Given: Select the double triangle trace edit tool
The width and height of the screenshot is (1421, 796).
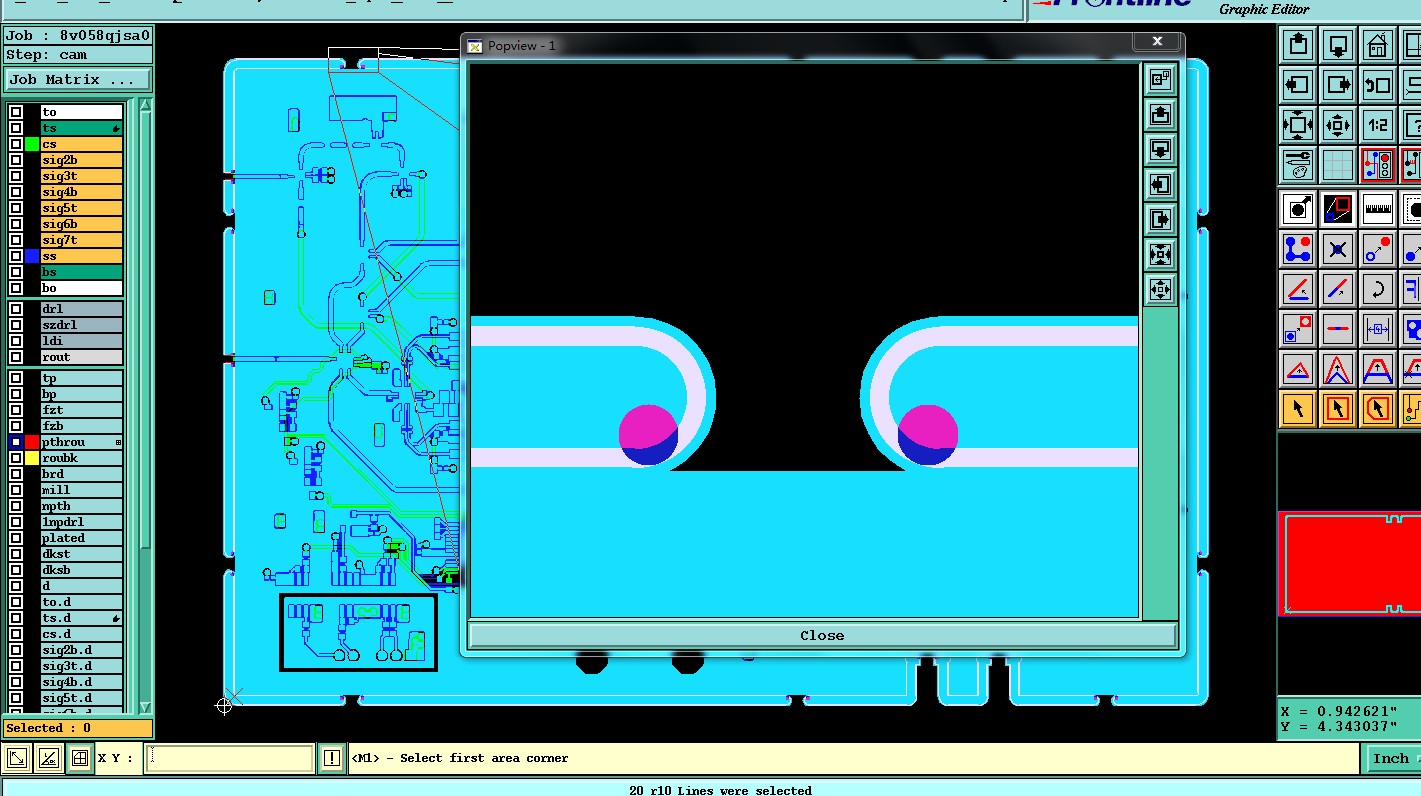Looking at the screenshot, I should pos(1338,369).
